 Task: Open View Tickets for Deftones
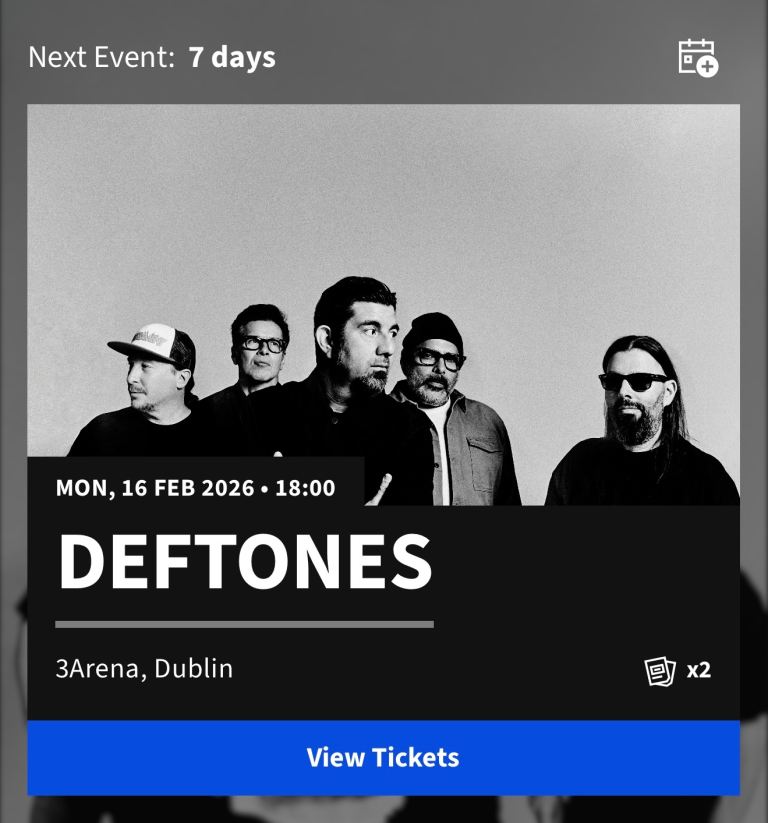click(383, 757)
